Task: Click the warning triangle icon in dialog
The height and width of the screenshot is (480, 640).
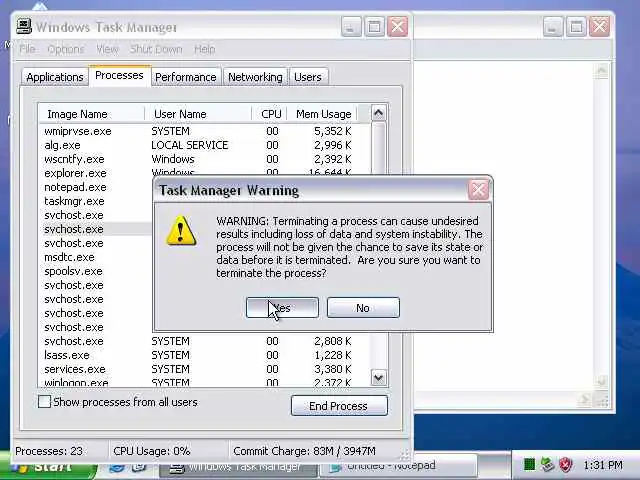Action: click(x=181, y=231)
